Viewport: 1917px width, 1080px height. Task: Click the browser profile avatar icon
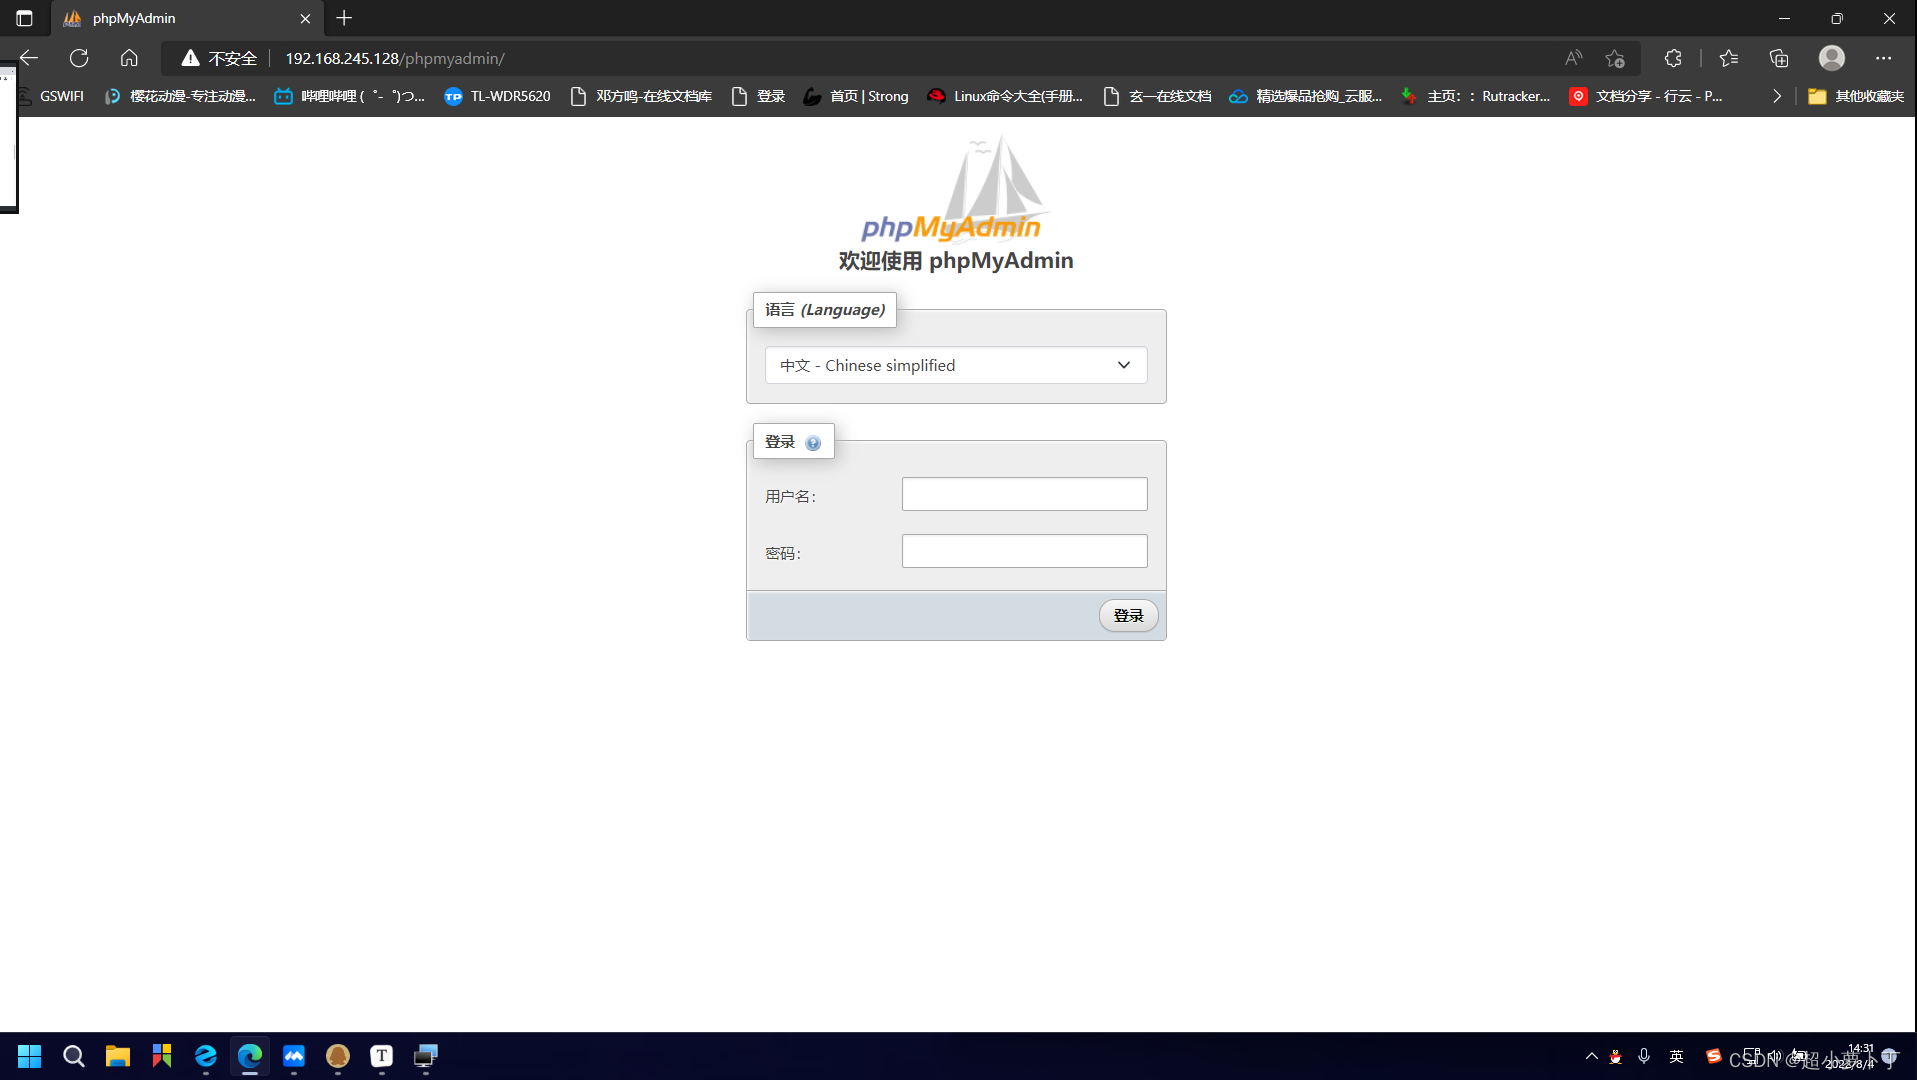coord(1831,58)
